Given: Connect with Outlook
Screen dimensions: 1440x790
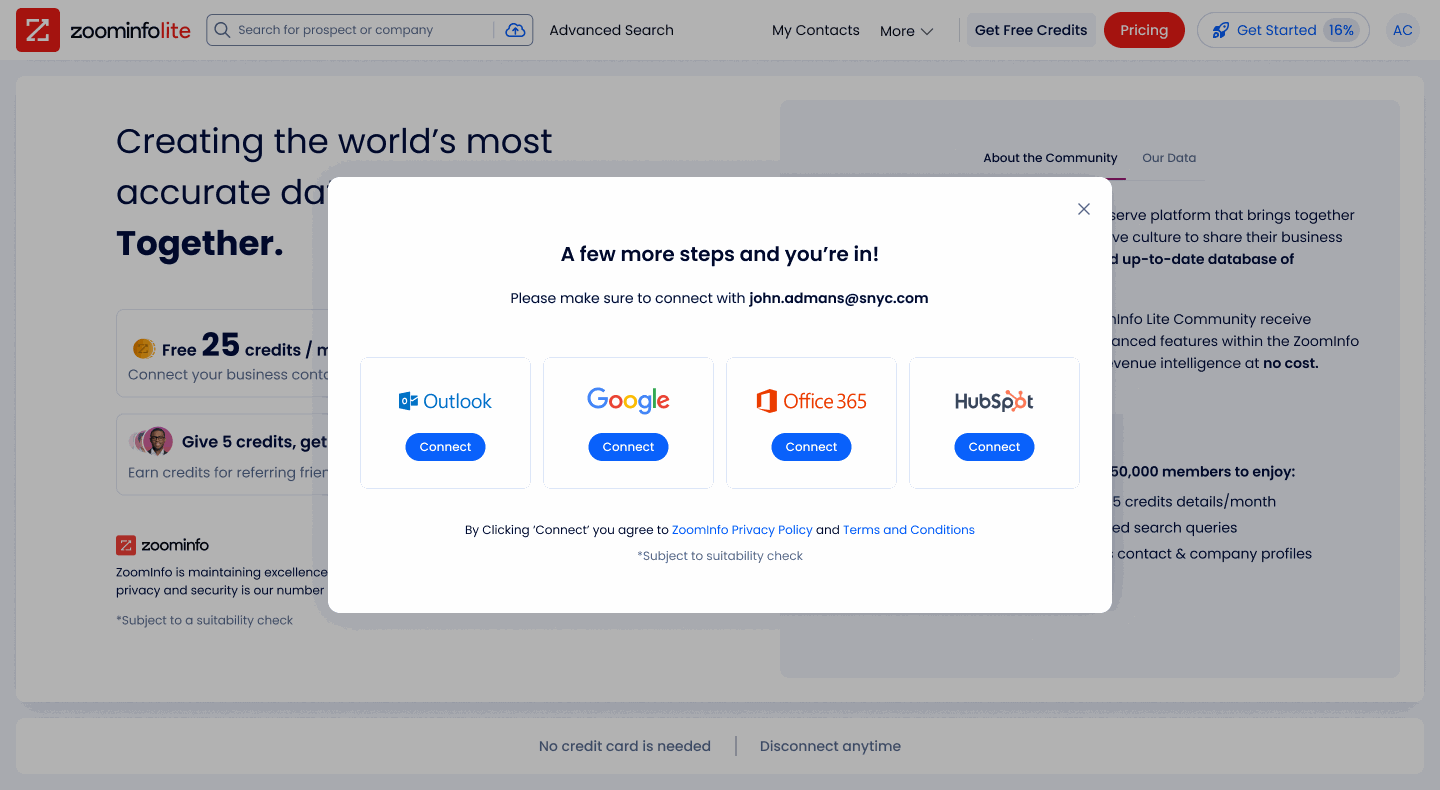Looking at the screenshot, I should click(445, 447).
